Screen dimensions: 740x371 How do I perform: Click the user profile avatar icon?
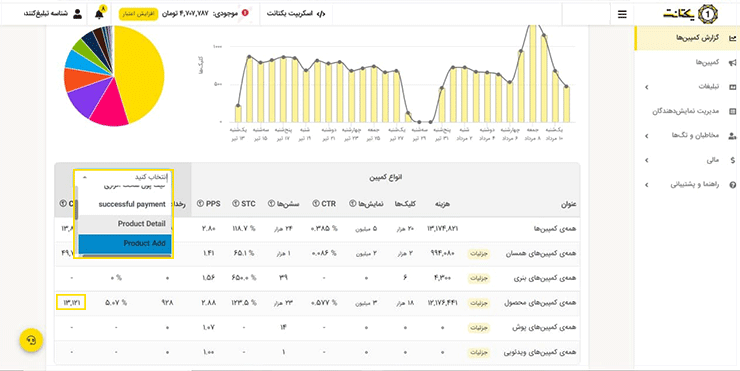[77, 14]
